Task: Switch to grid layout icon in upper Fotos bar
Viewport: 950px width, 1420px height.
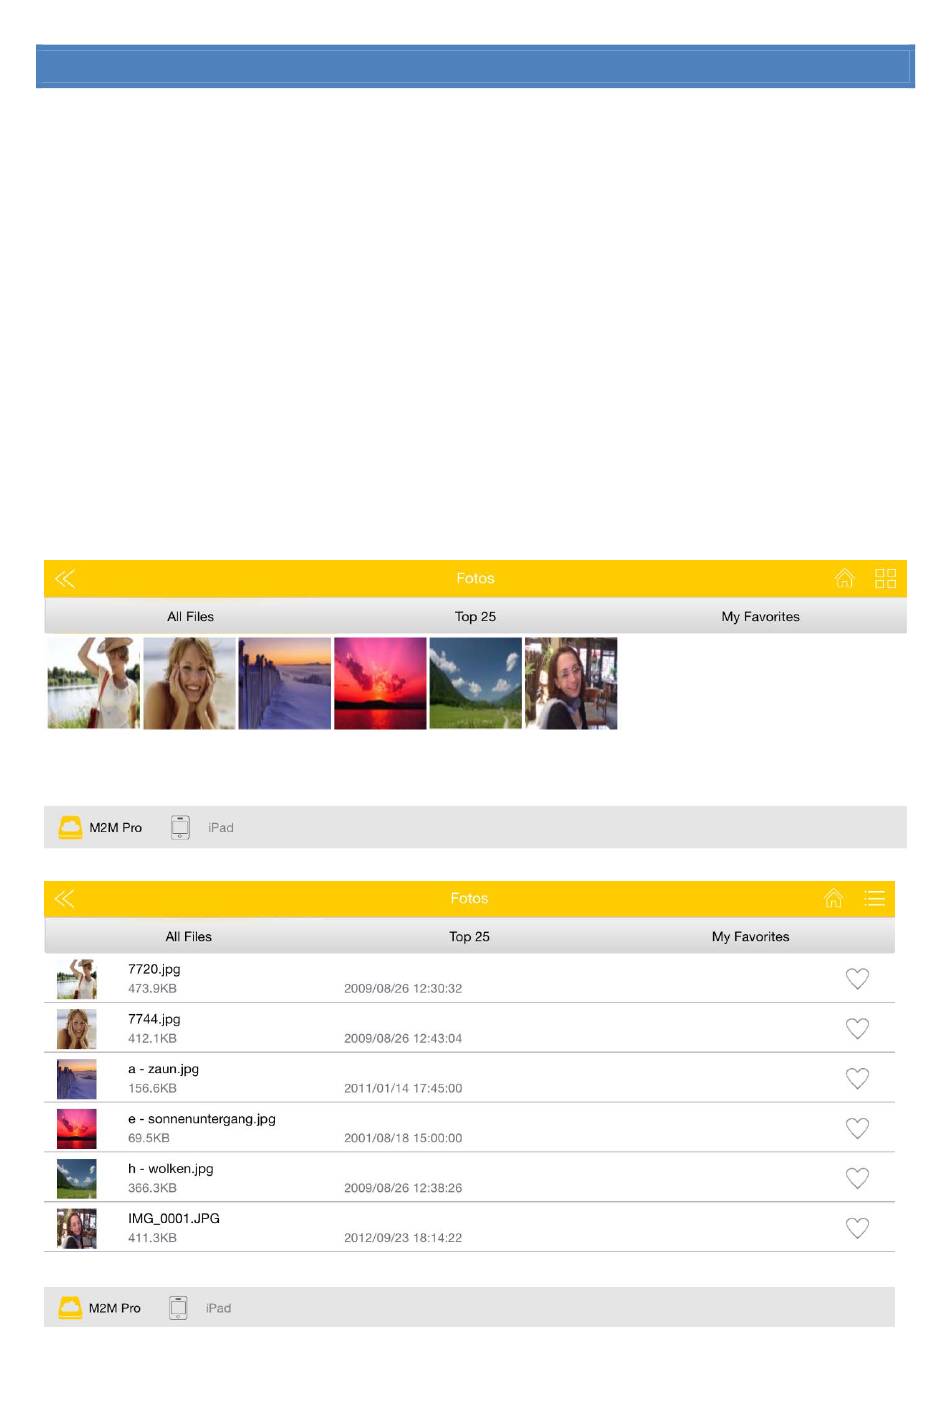Action: (x=885, y=578)
